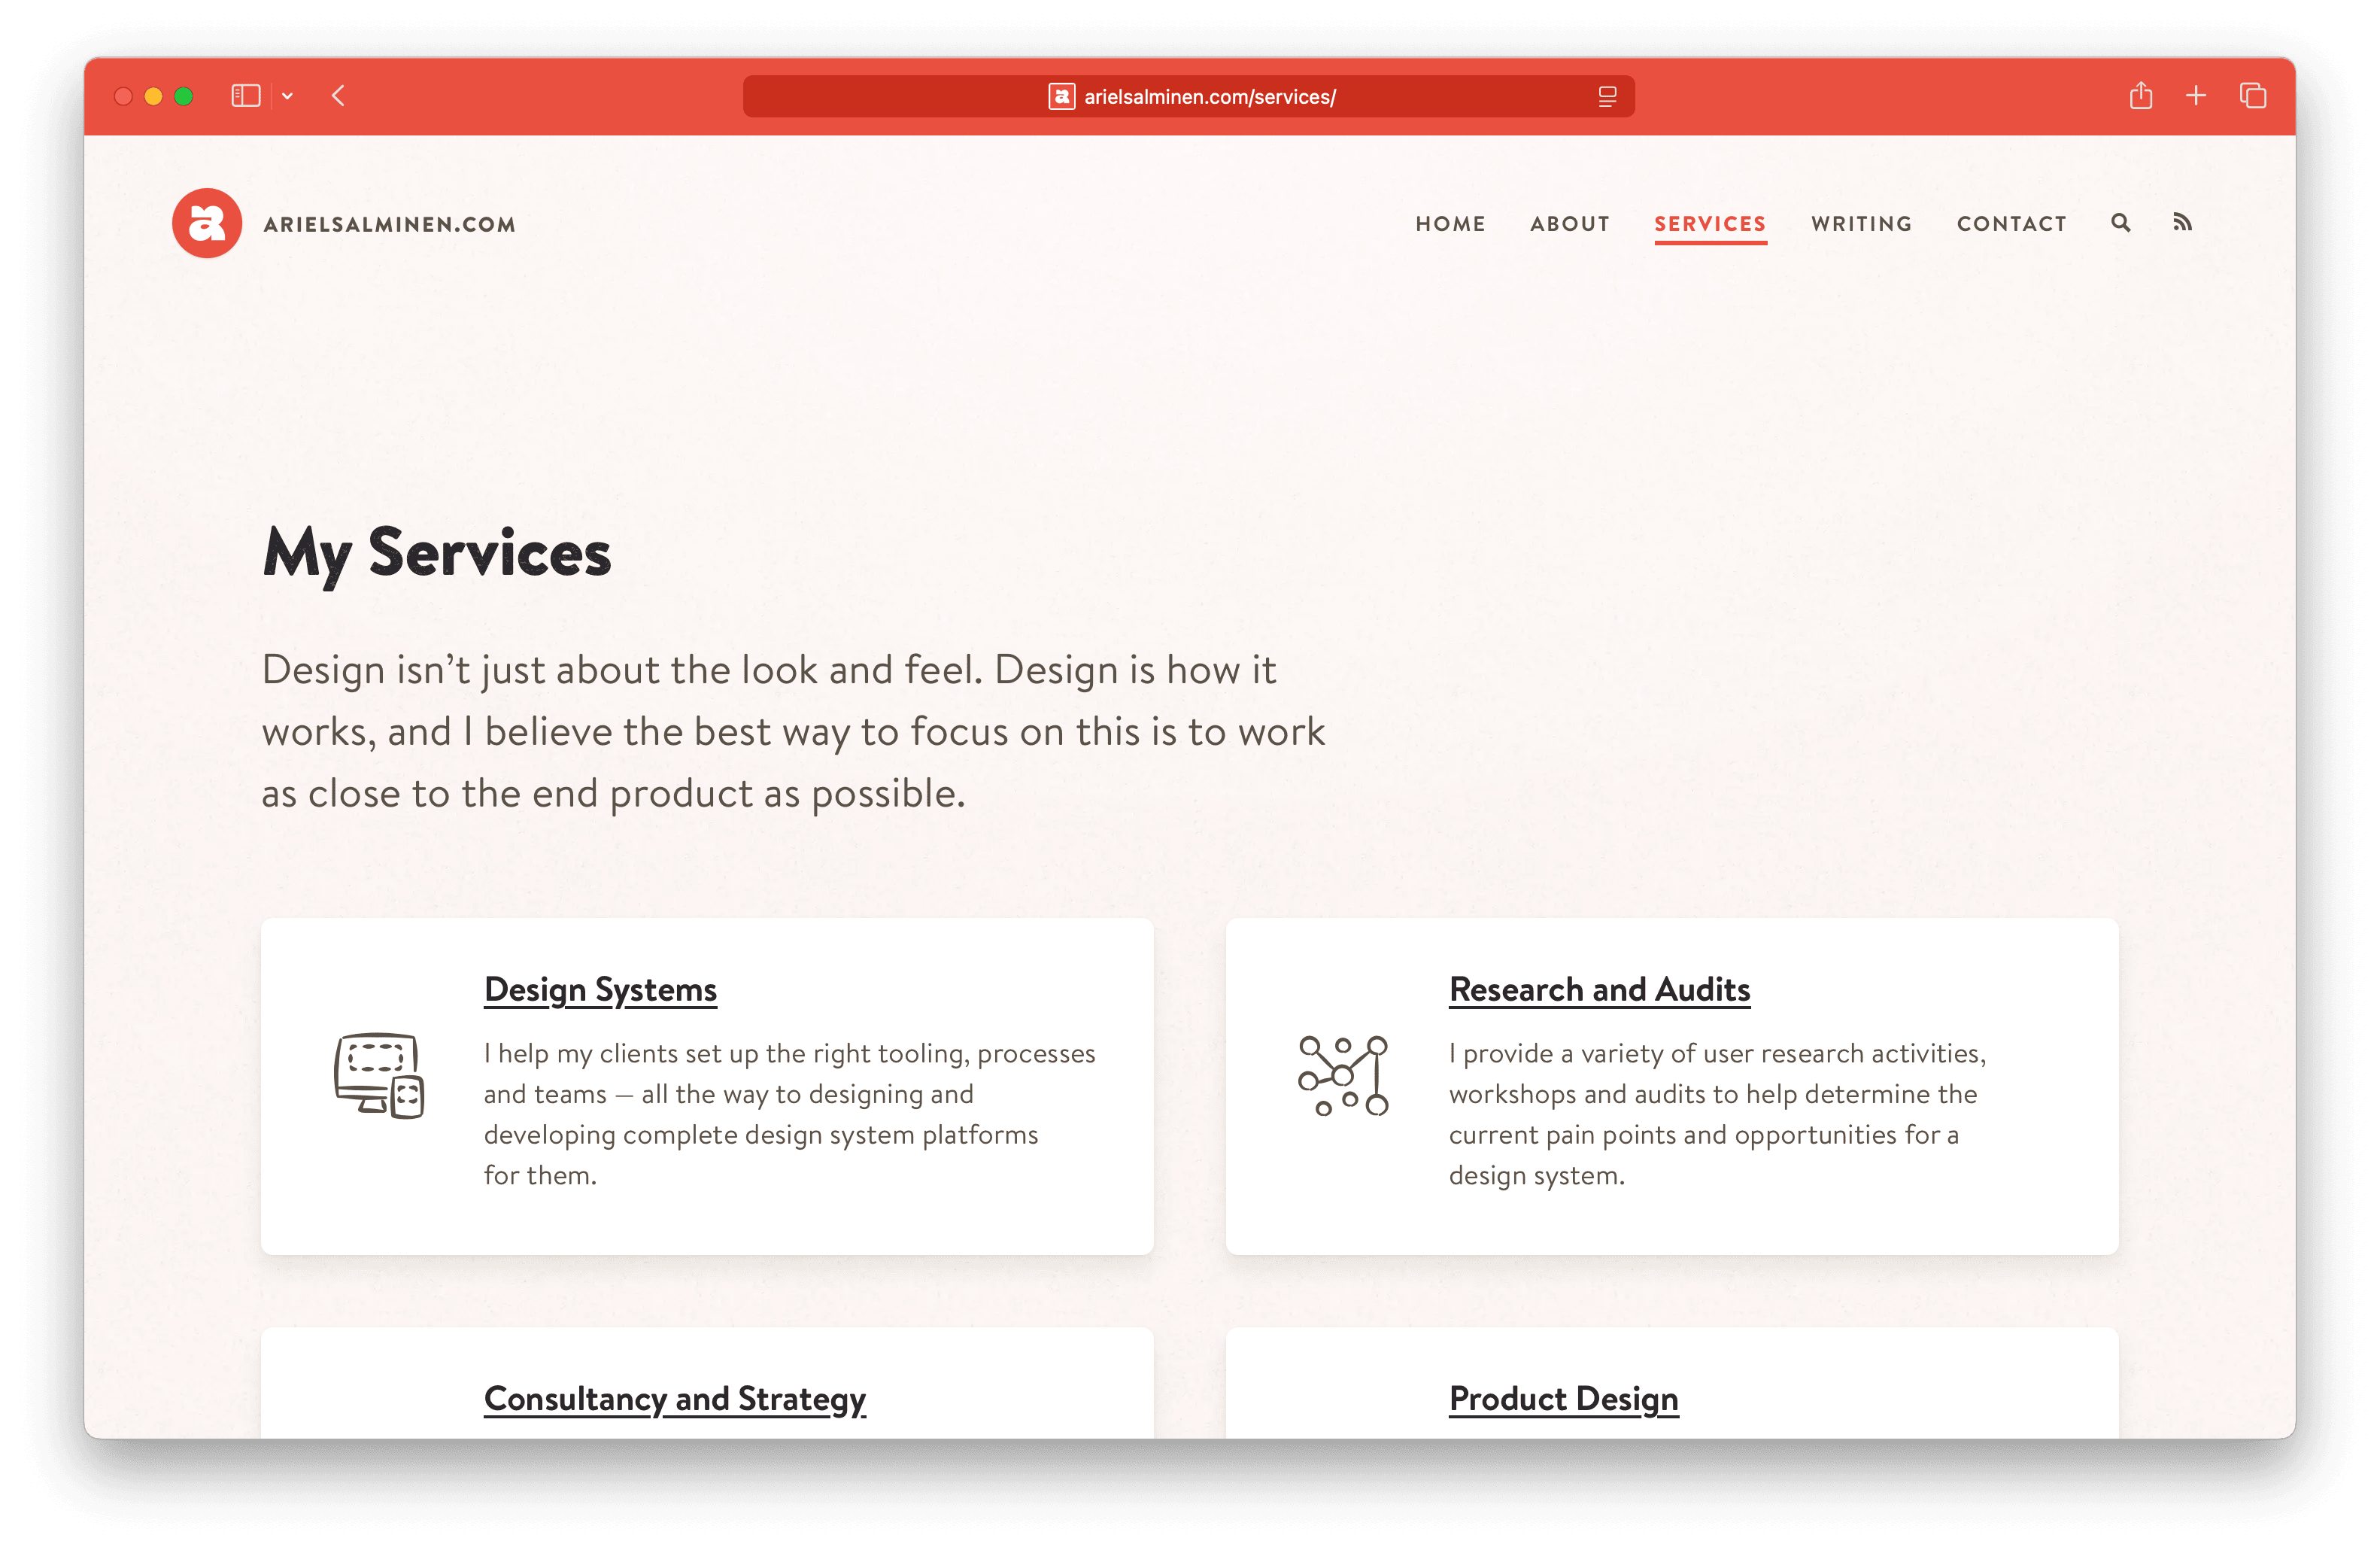
Task: Click the Research and Audits network icon
Action: [1343, 1076]
